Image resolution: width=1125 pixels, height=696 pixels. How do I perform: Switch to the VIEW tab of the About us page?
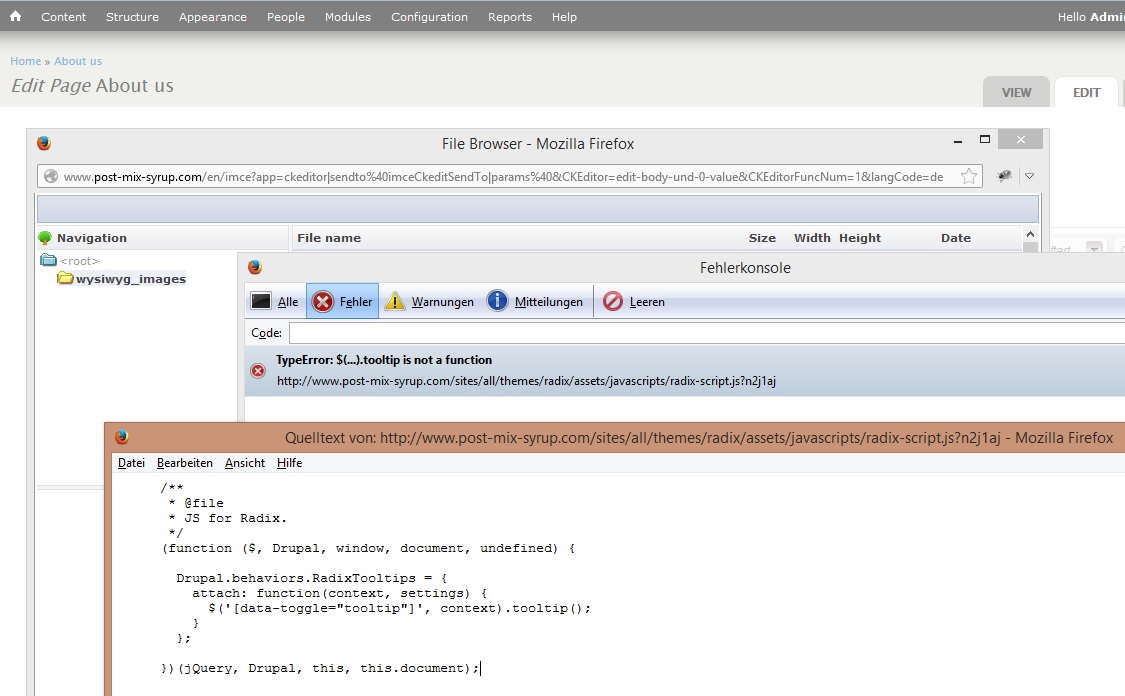(x=1016, y=91)
